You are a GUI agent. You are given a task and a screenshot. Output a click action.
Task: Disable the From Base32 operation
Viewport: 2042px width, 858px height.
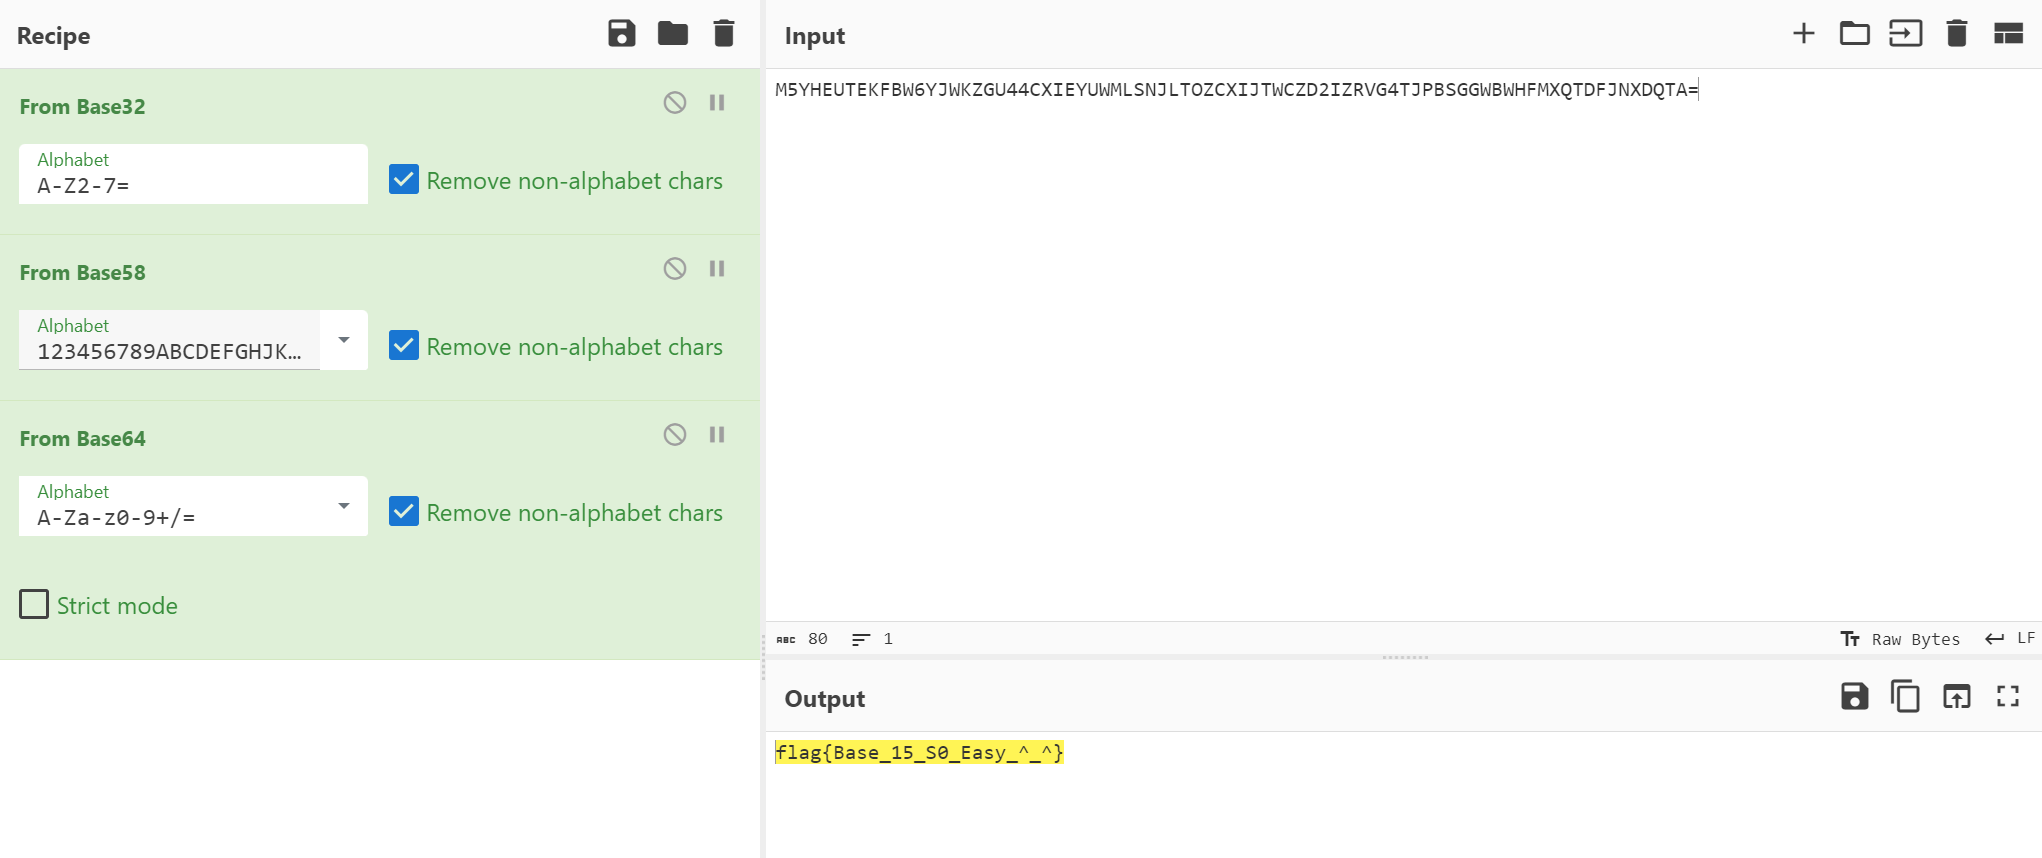(675, 102)
